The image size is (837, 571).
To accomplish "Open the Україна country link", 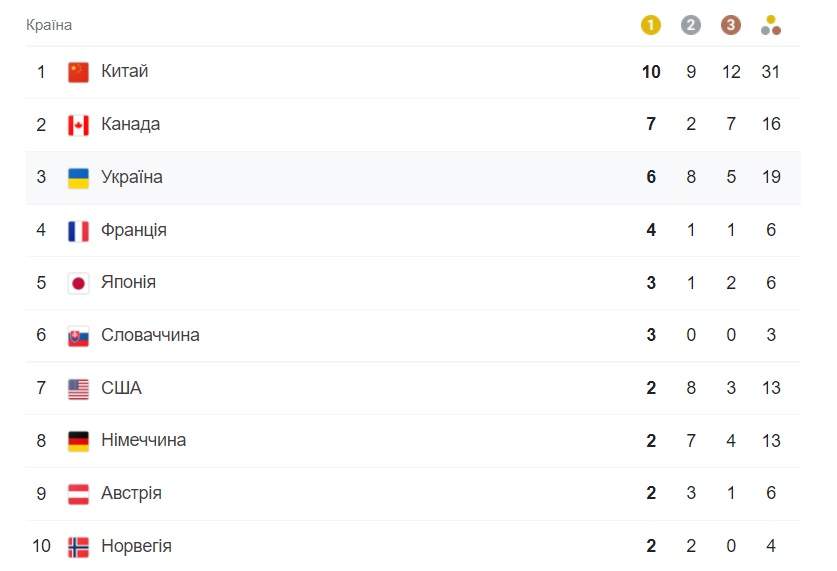I will pyautogui.click(x=132, y=177).
